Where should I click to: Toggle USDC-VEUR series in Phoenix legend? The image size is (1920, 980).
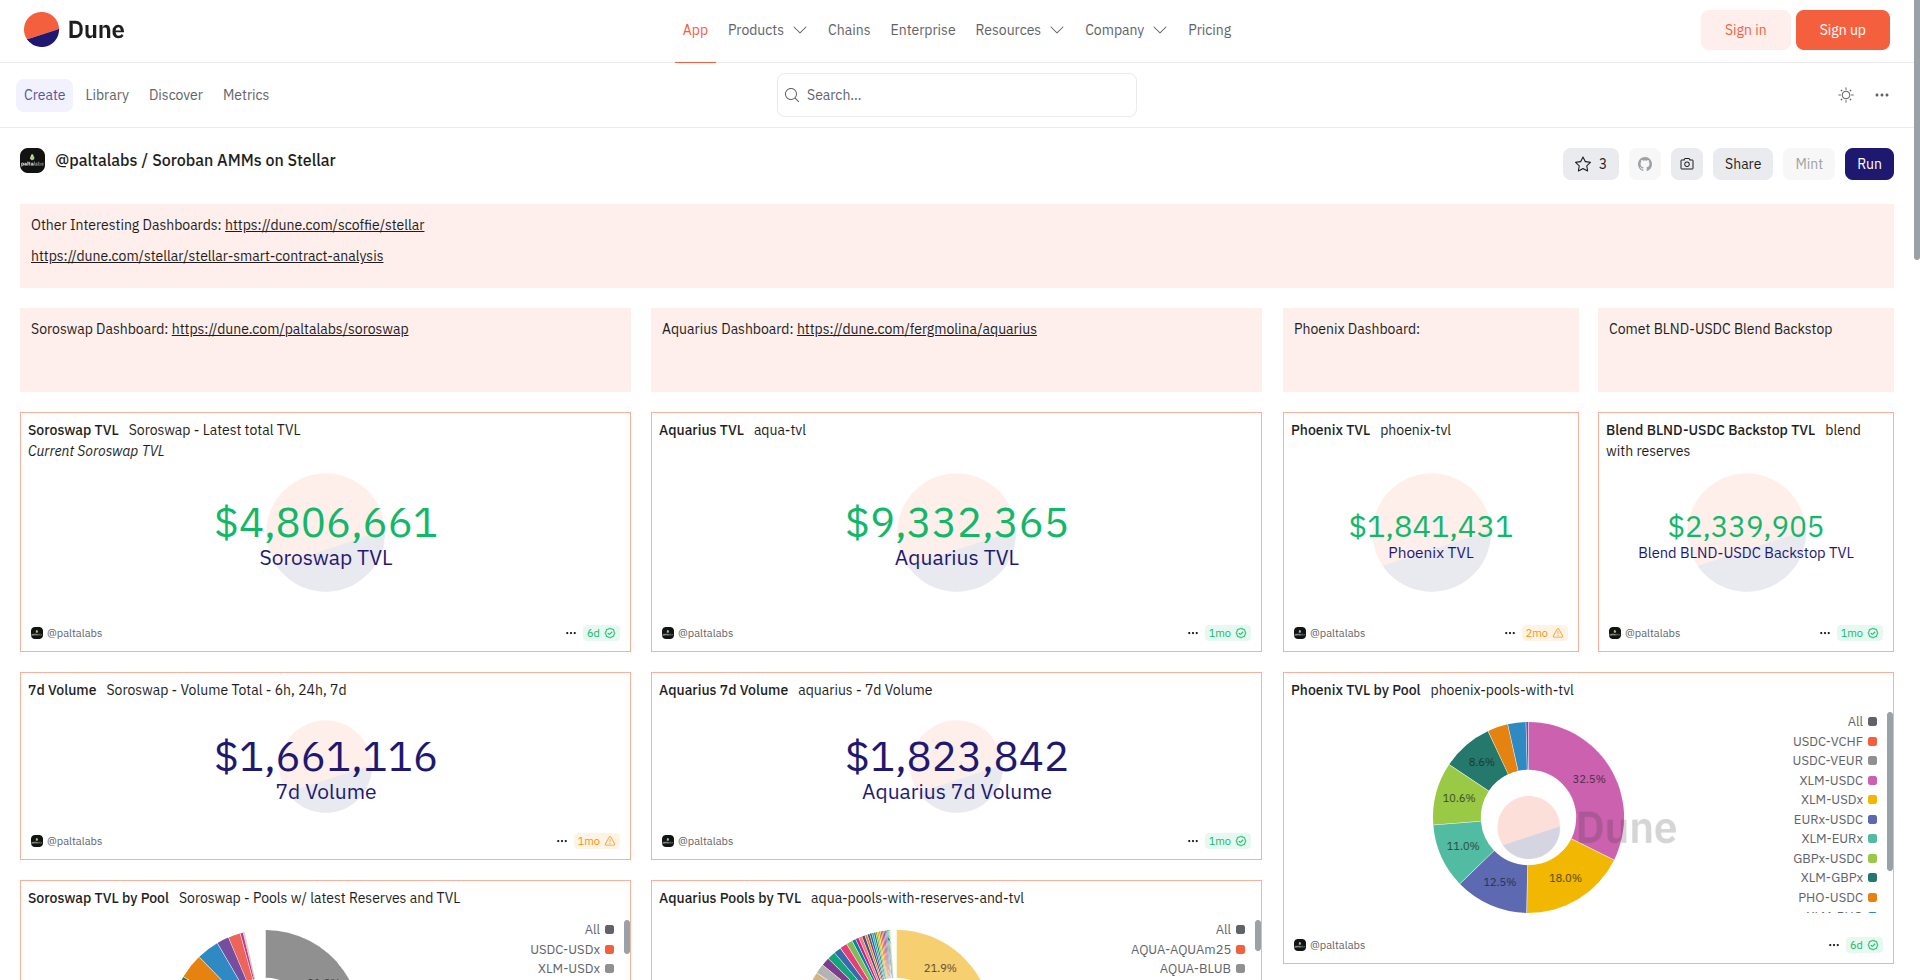click(1834, 761)
